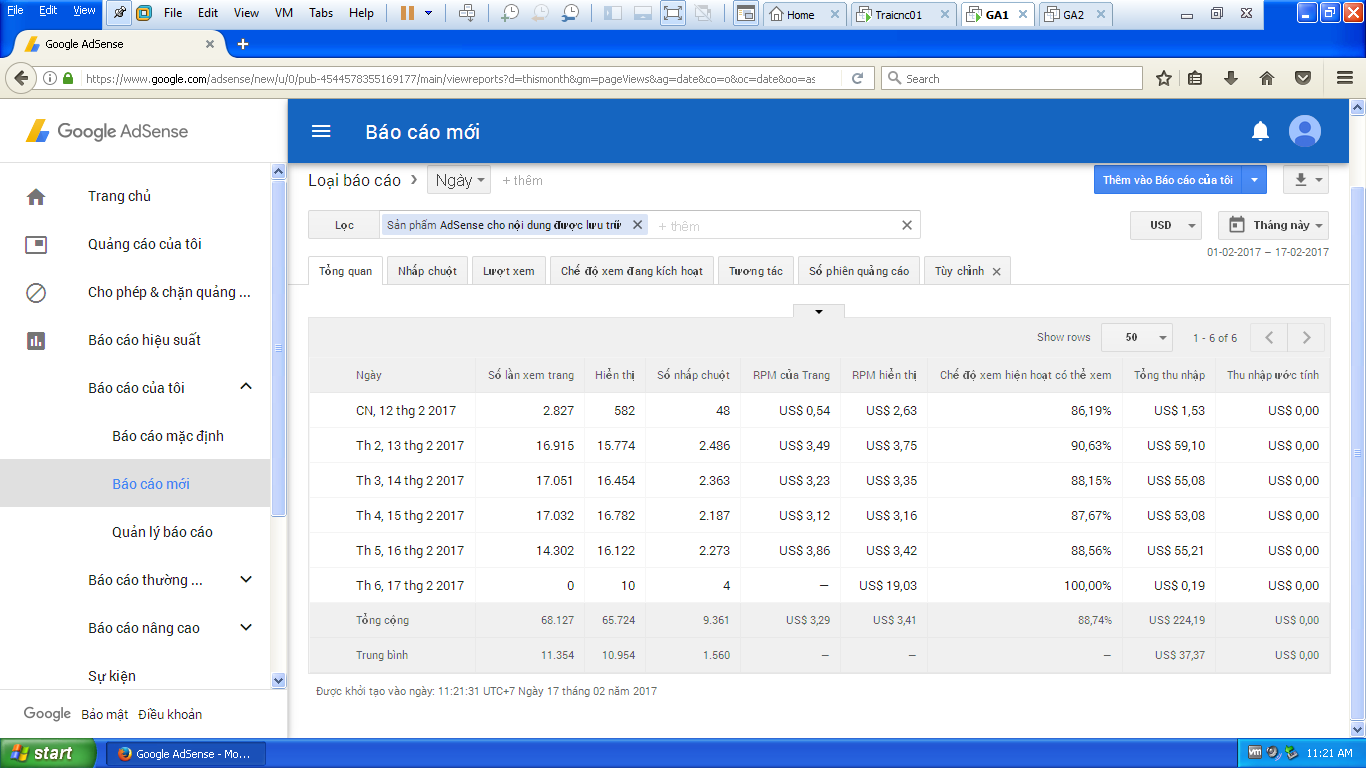Clear all filters in the filter bar
Image resolution: width=1366 pixels, height=768 pixels.
[x=907, y=225]
